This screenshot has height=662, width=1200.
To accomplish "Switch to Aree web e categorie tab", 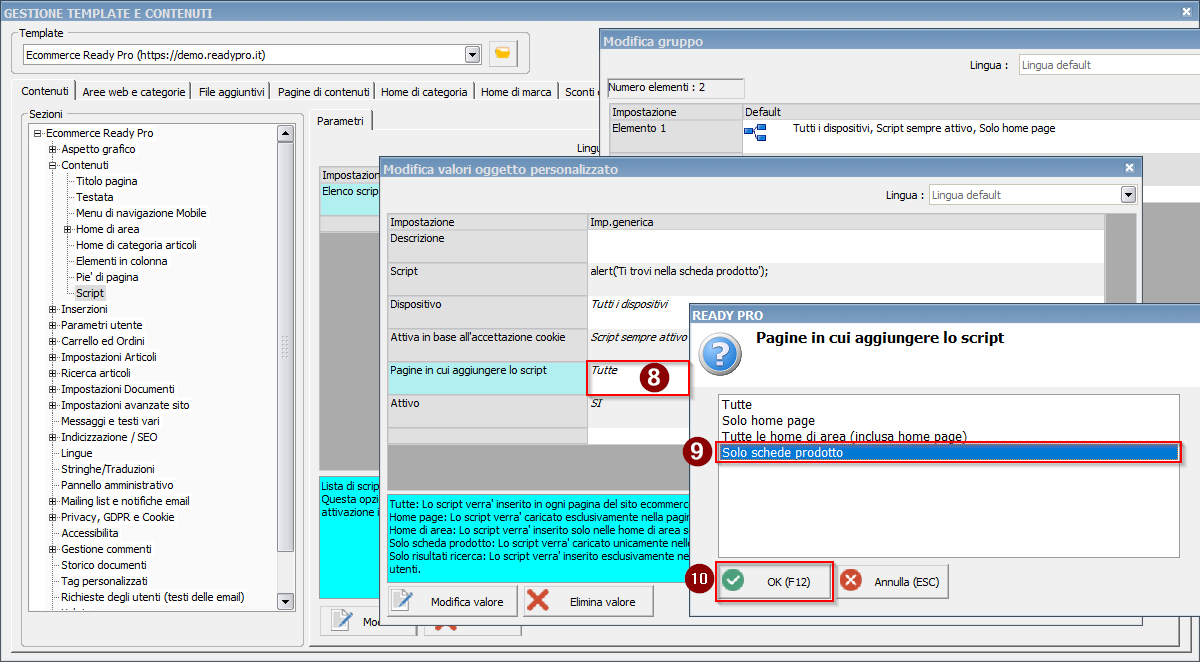I will pos(134,91).
